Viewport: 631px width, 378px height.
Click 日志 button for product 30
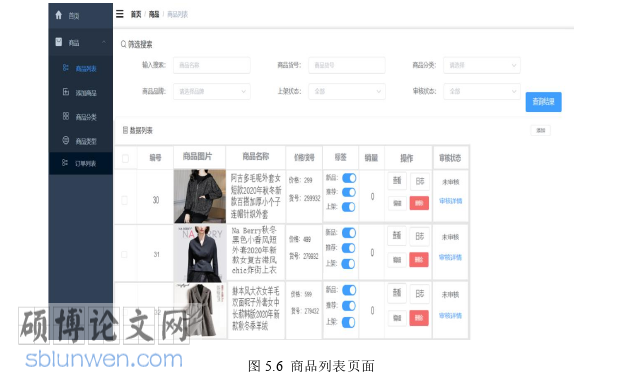point(420,182)
